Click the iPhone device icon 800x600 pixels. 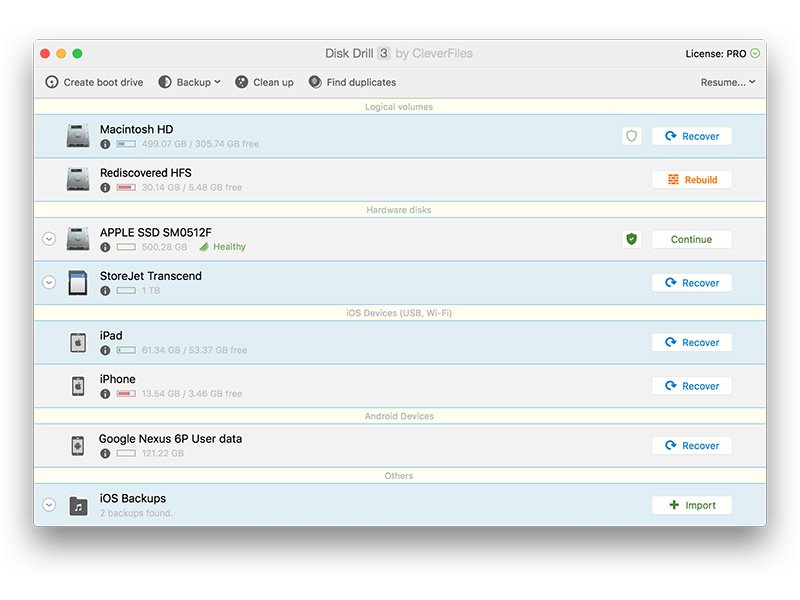[x=78, y=386]
